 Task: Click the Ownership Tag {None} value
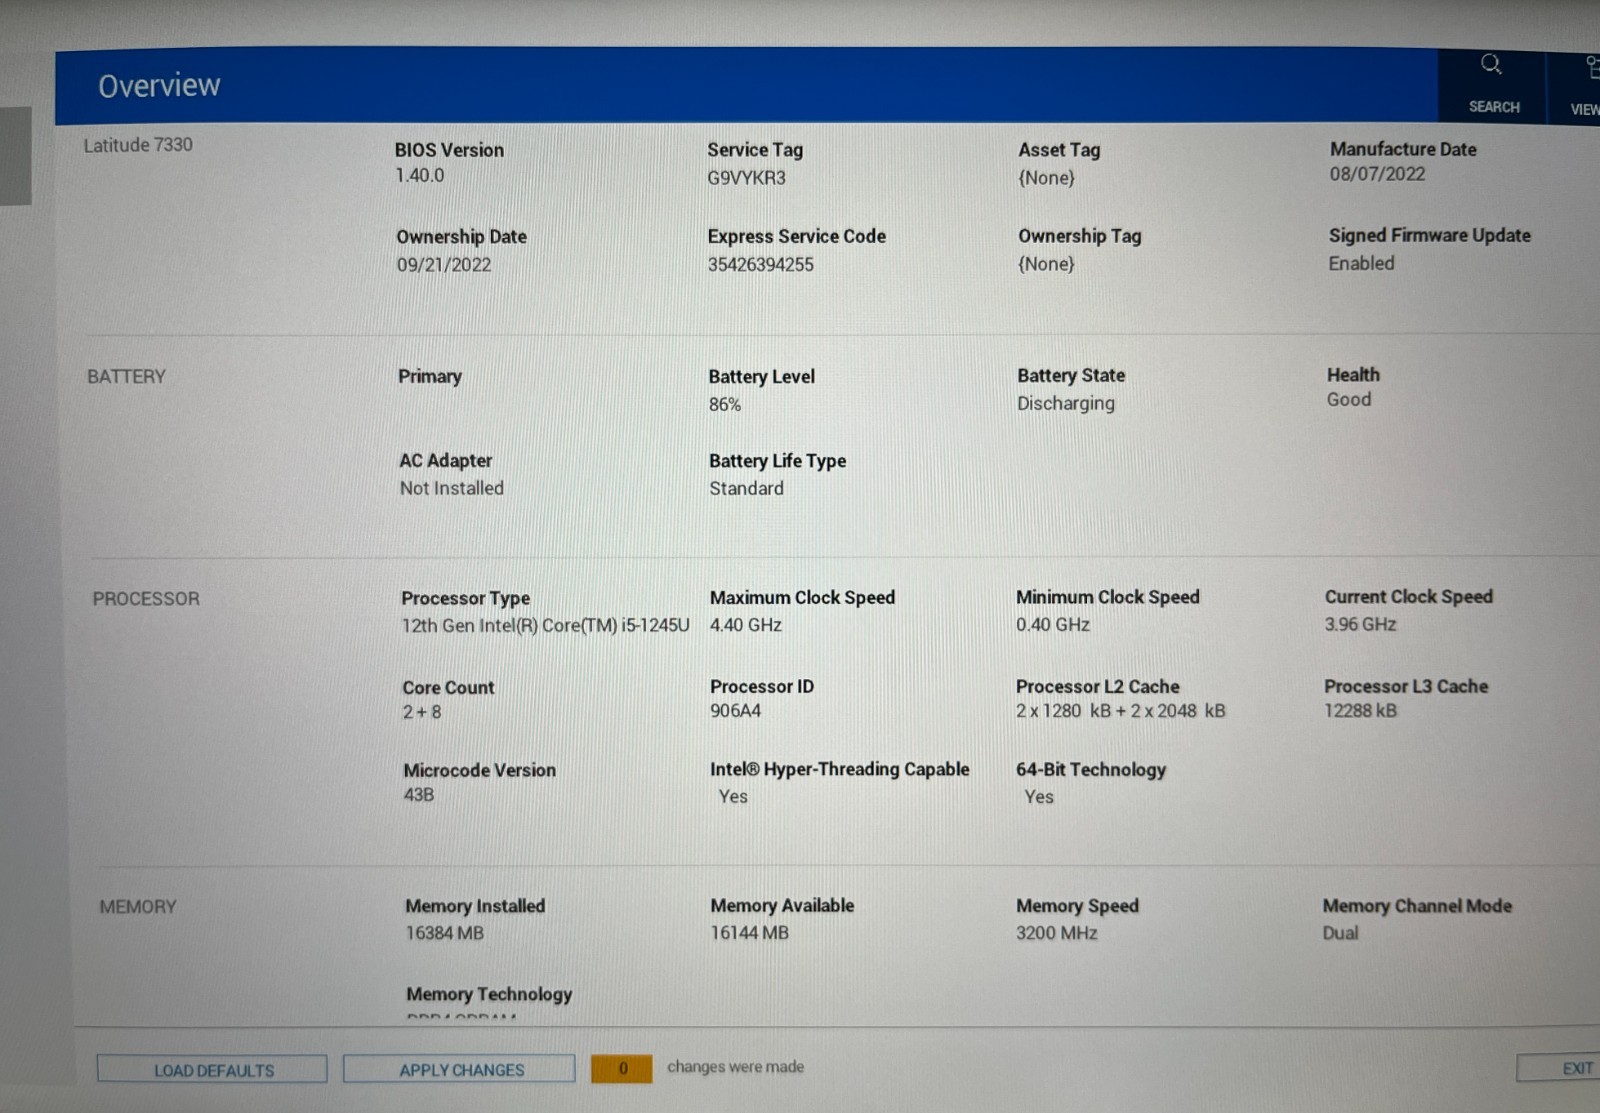pos(1046,264)
